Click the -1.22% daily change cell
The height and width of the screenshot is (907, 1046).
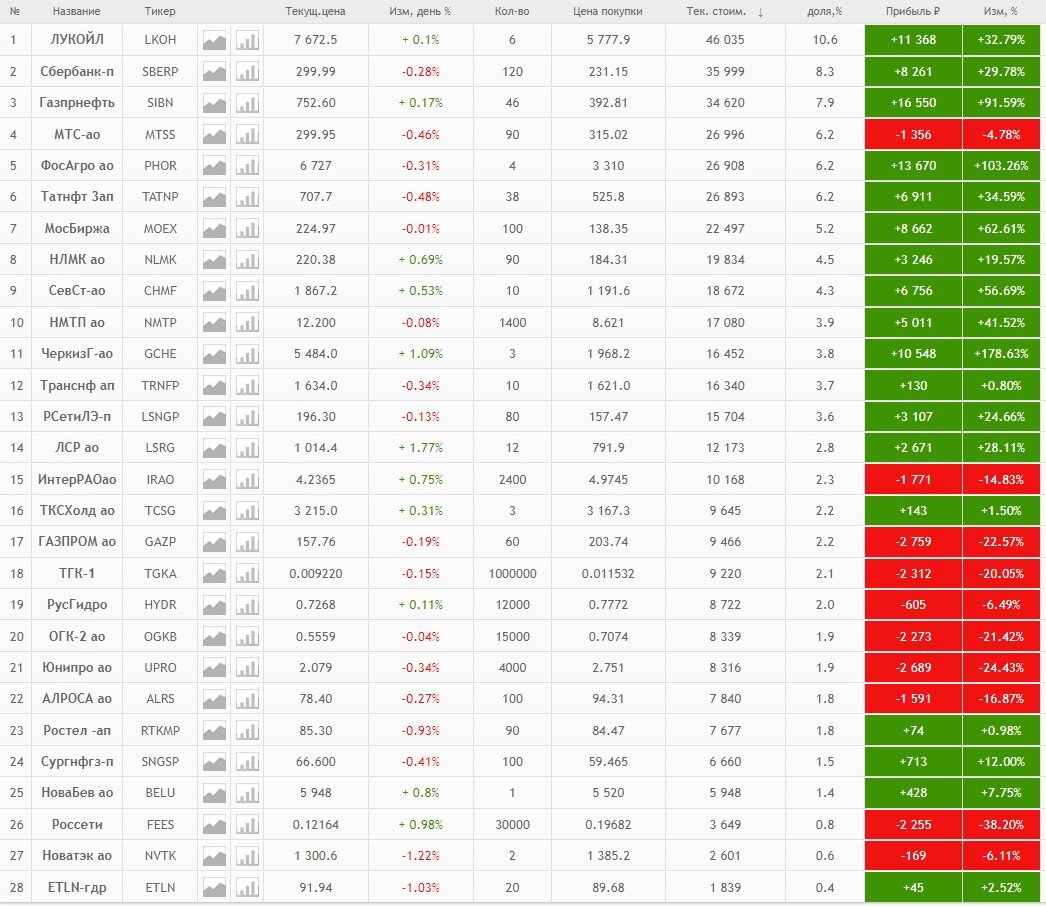(420, 856)
